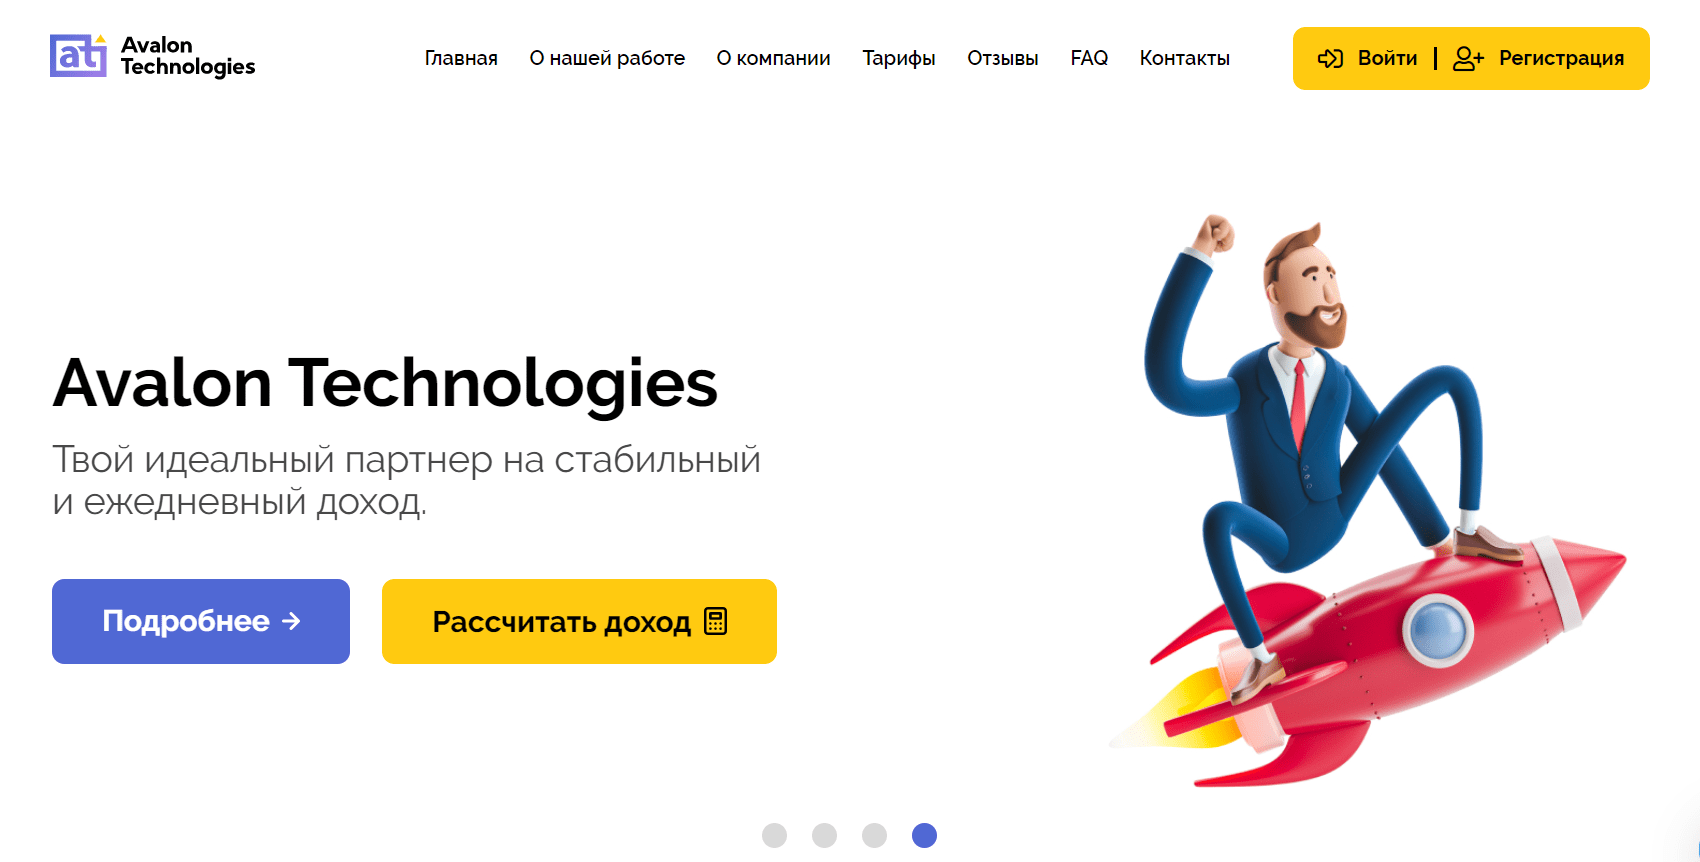Open the Отзывы page
This screenshot has width=1700, height=862.
pos(1003,58)
